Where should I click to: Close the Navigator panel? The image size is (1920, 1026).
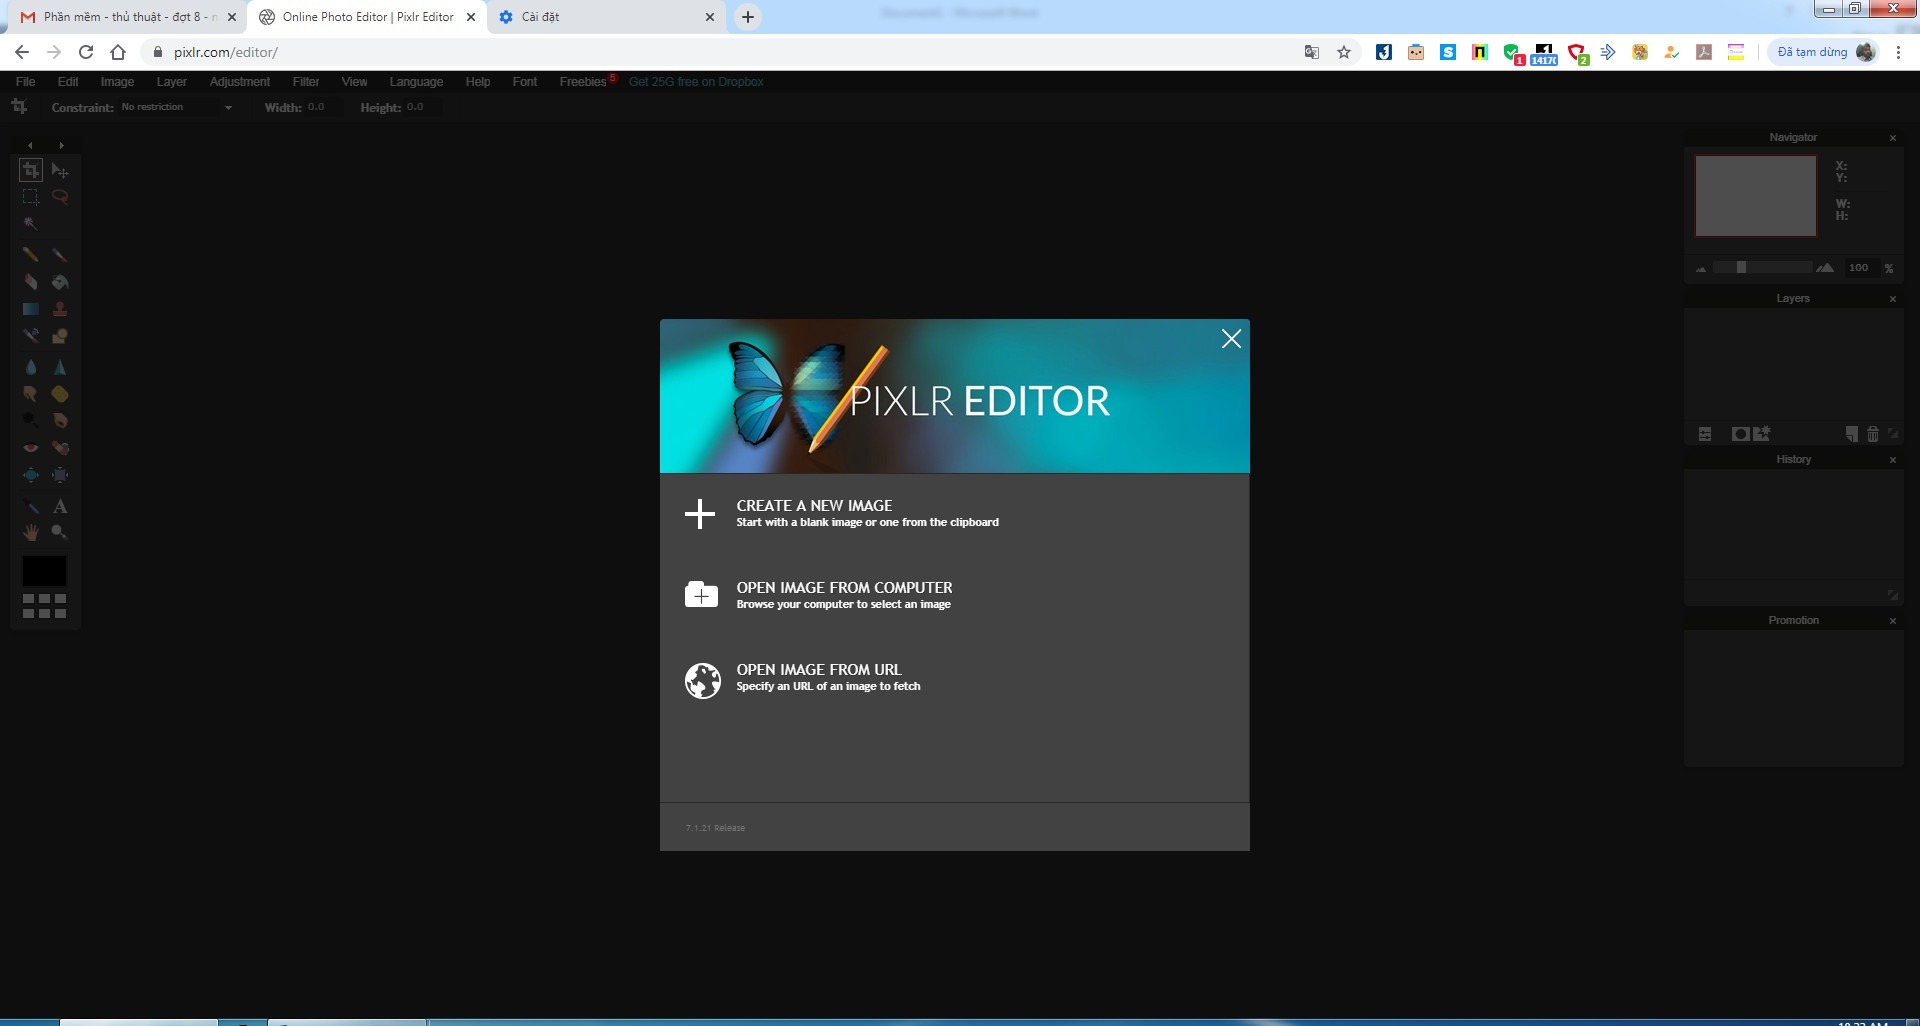[1892, 138]
